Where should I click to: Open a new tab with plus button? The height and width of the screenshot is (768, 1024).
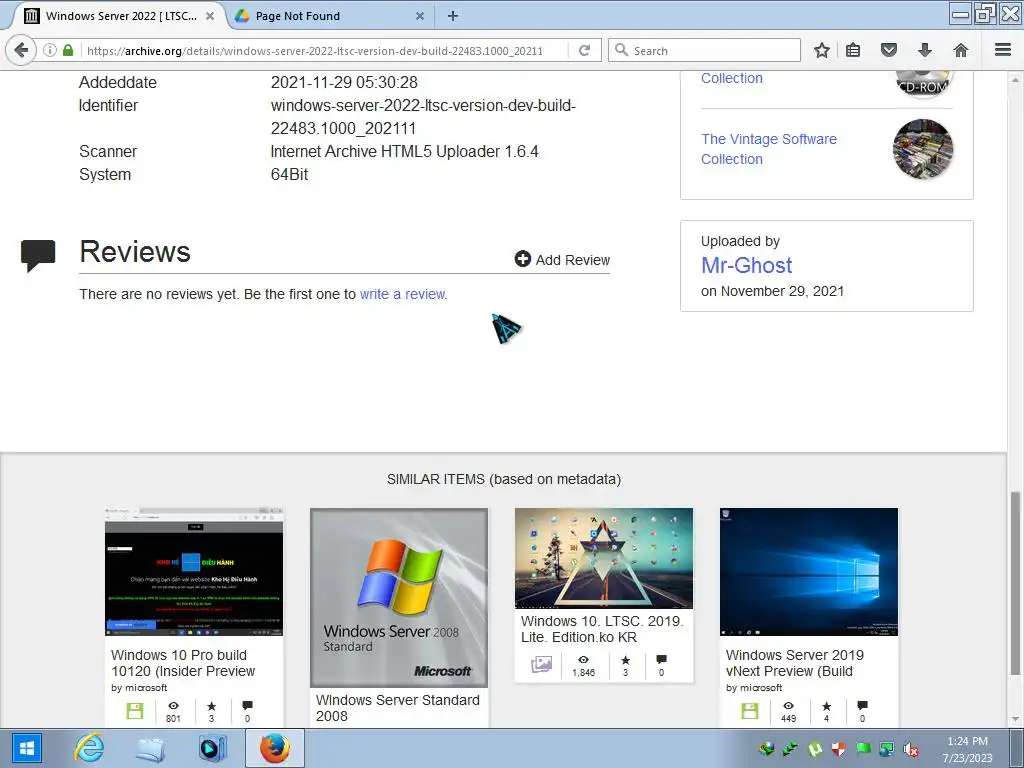(x=453, y=16)
